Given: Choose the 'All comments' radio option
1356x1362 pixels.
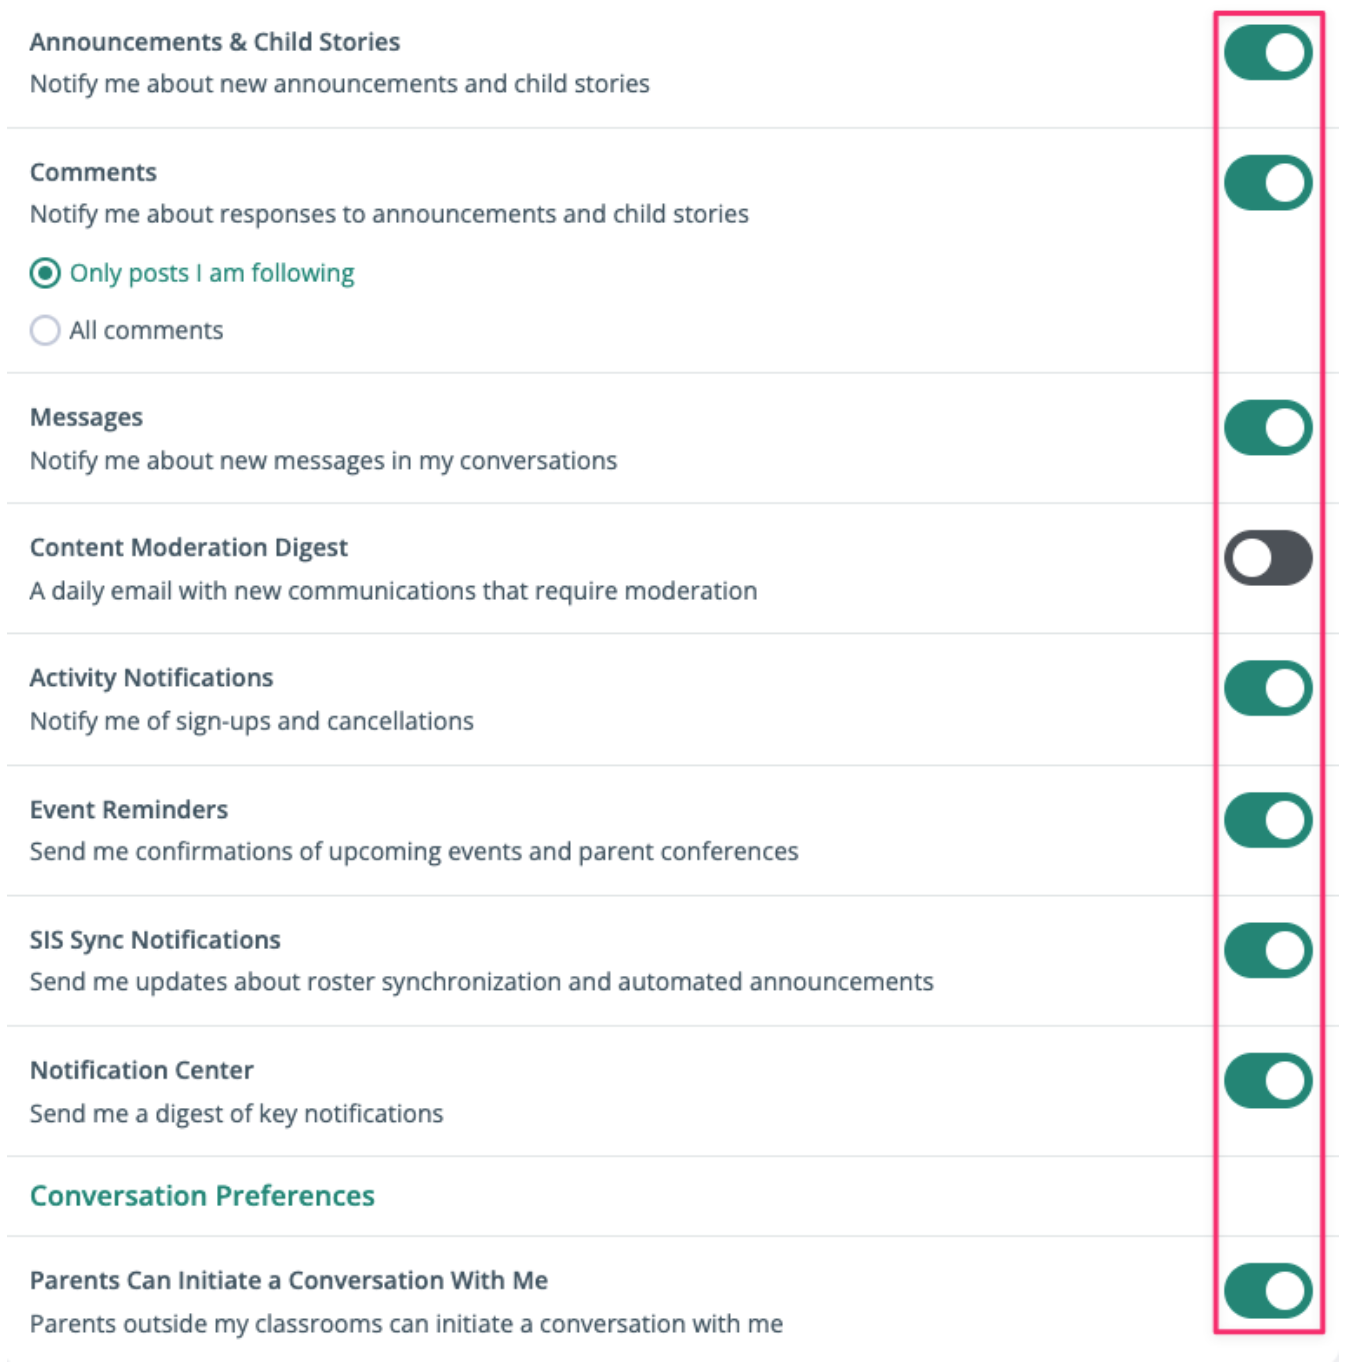Looking at the screenshot, I should [x=45, y=330].
